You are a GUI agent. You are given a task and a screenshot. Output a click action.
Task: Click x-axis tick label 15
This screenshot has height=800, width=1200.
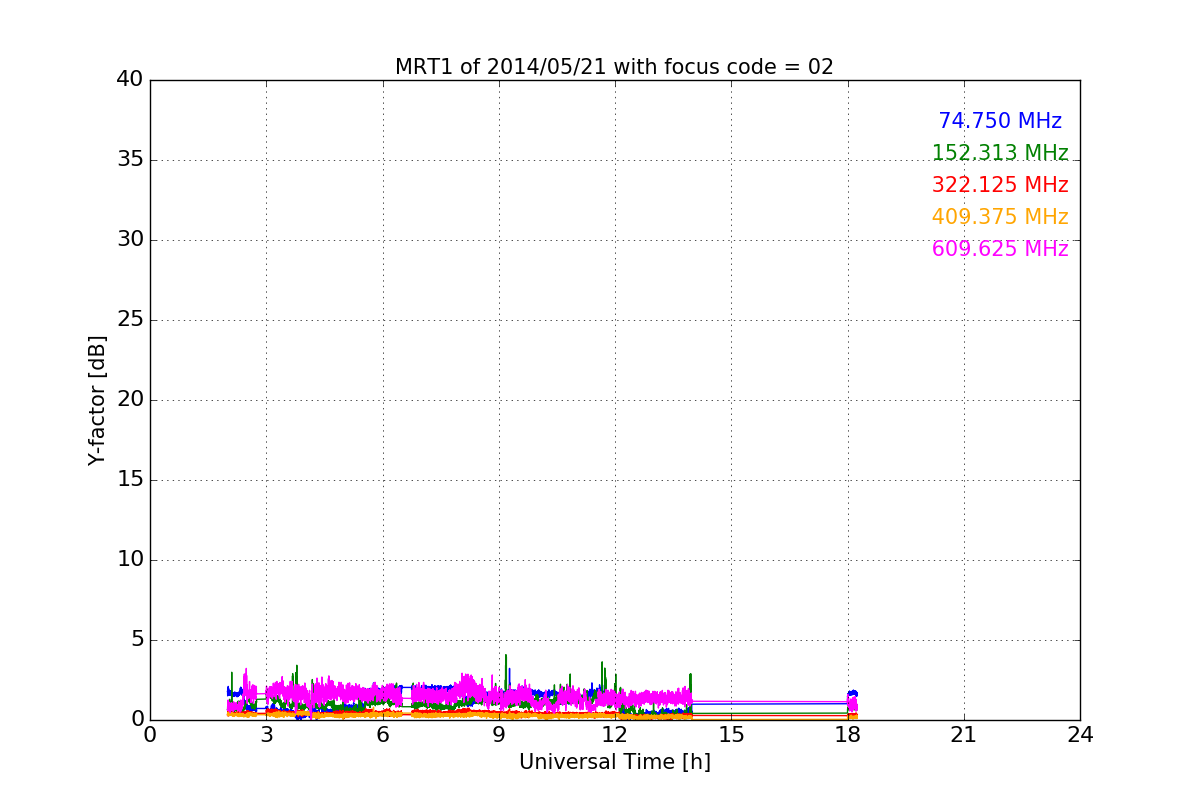click(731, 735)
